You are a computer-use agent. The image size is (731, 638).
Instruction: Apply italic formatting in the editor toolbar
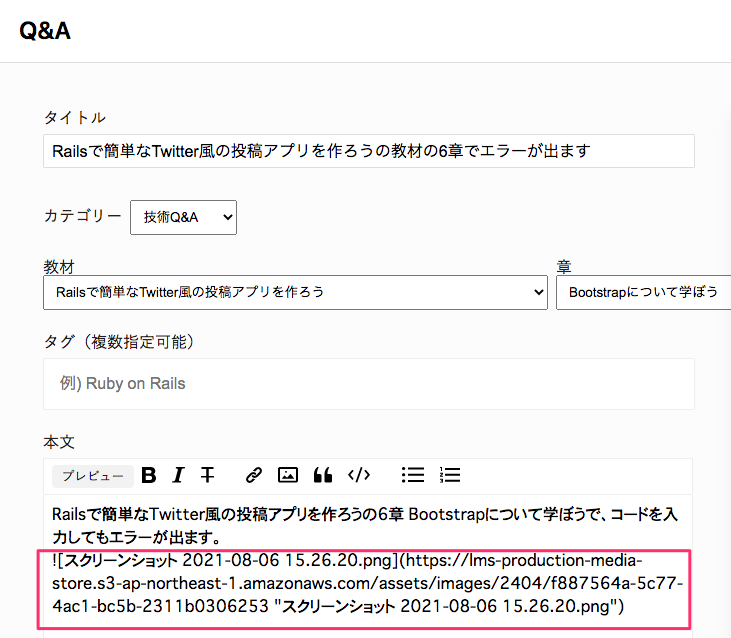pos(178,475)
